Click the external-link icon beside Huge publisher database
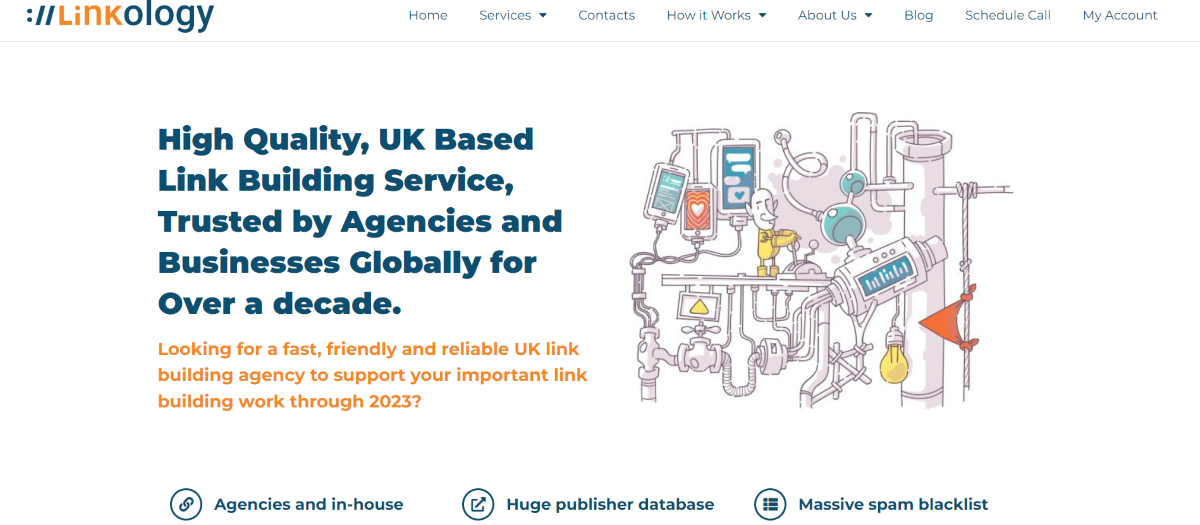This screenshot has height=525, width=1200. [478, 505]
